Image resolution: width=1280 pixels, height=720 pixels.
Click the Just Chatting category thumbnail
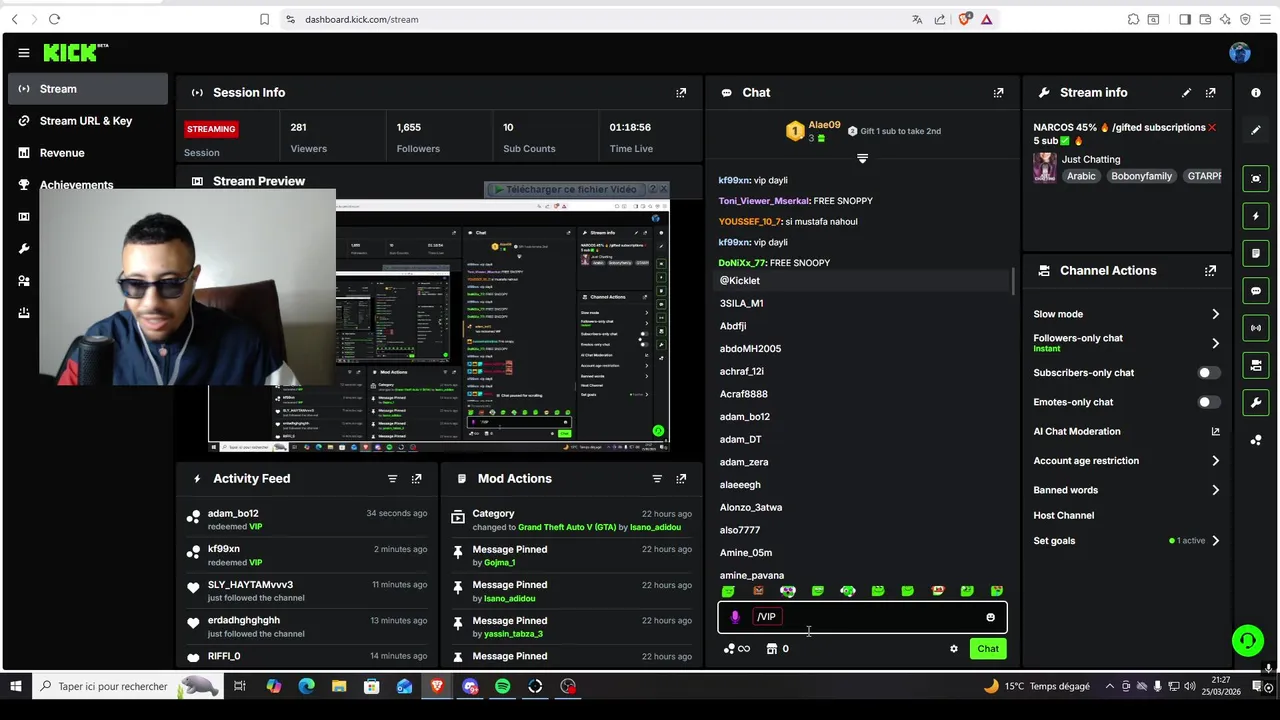[x=1045, y=167]
